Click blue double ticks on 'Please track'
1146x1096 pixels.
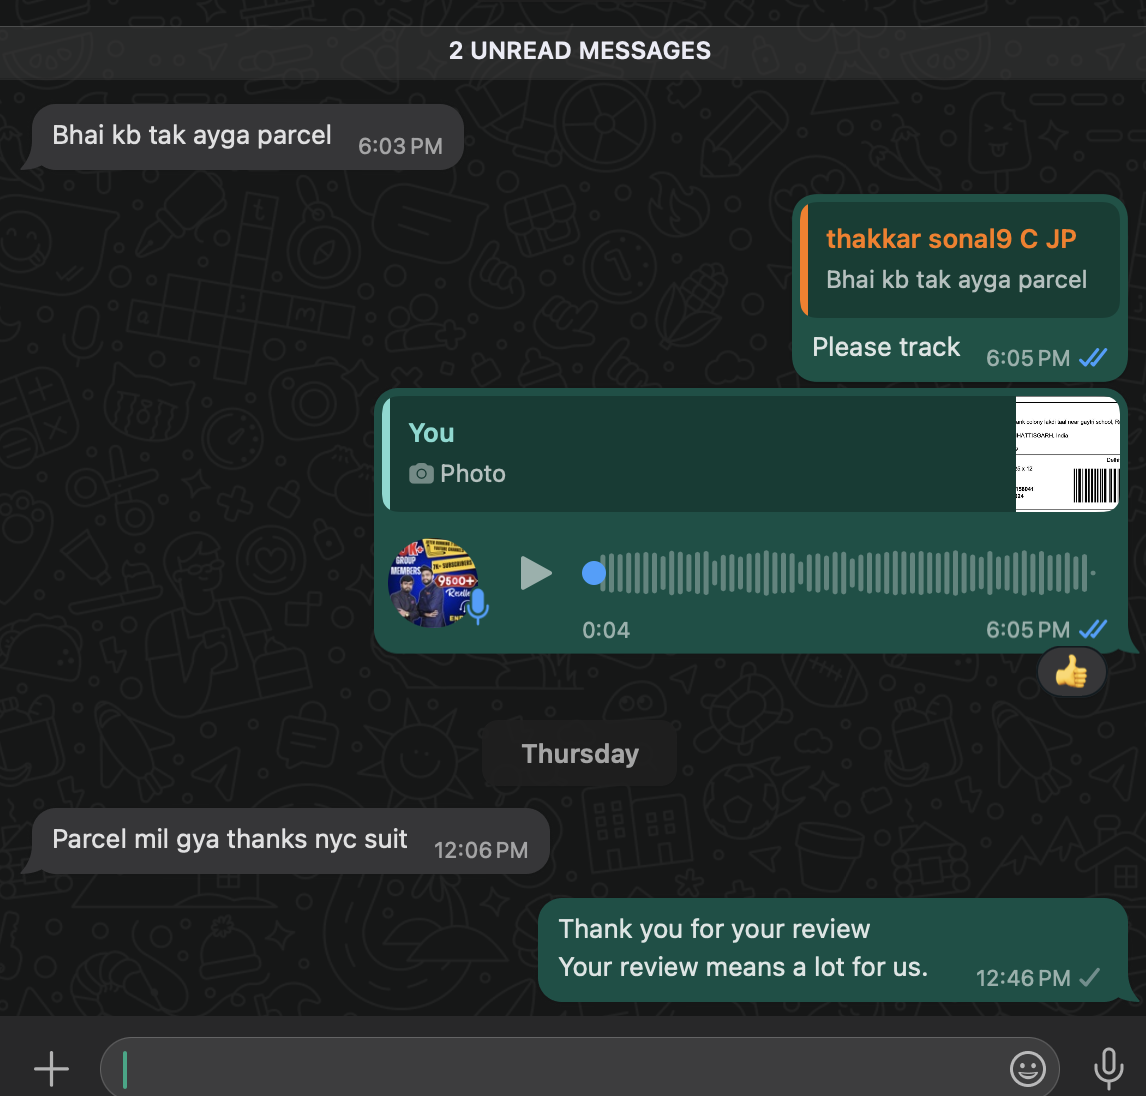point(1093,358)
